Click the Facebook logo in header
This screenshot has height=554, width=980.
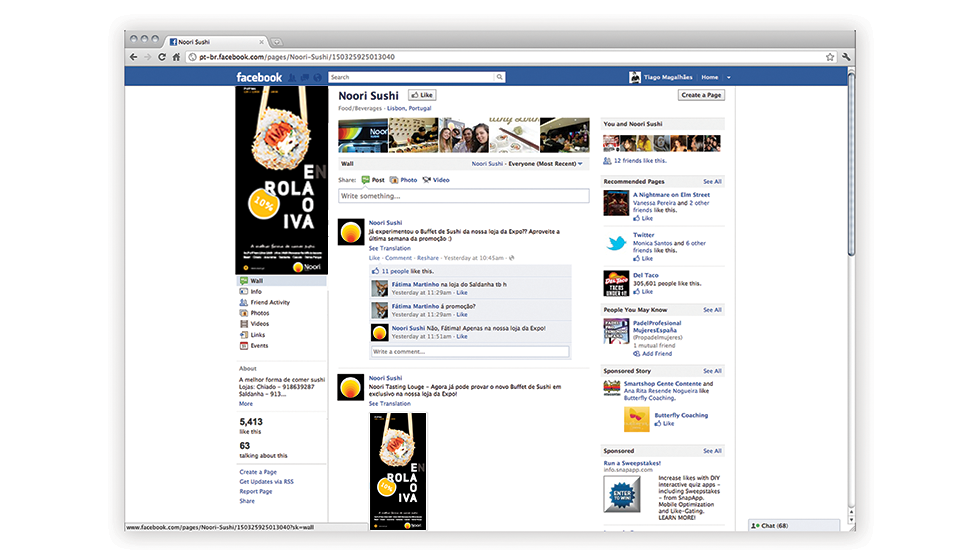point(259,77)
